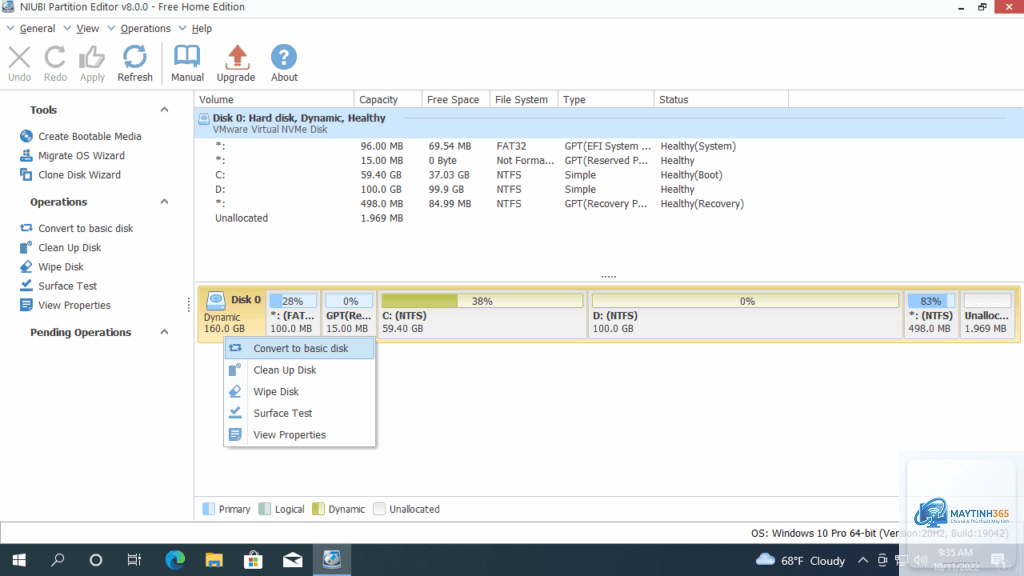Screen dimensions: 1024x576
Task: Open the Manual book icon
Action: click(x=187, y=56)
